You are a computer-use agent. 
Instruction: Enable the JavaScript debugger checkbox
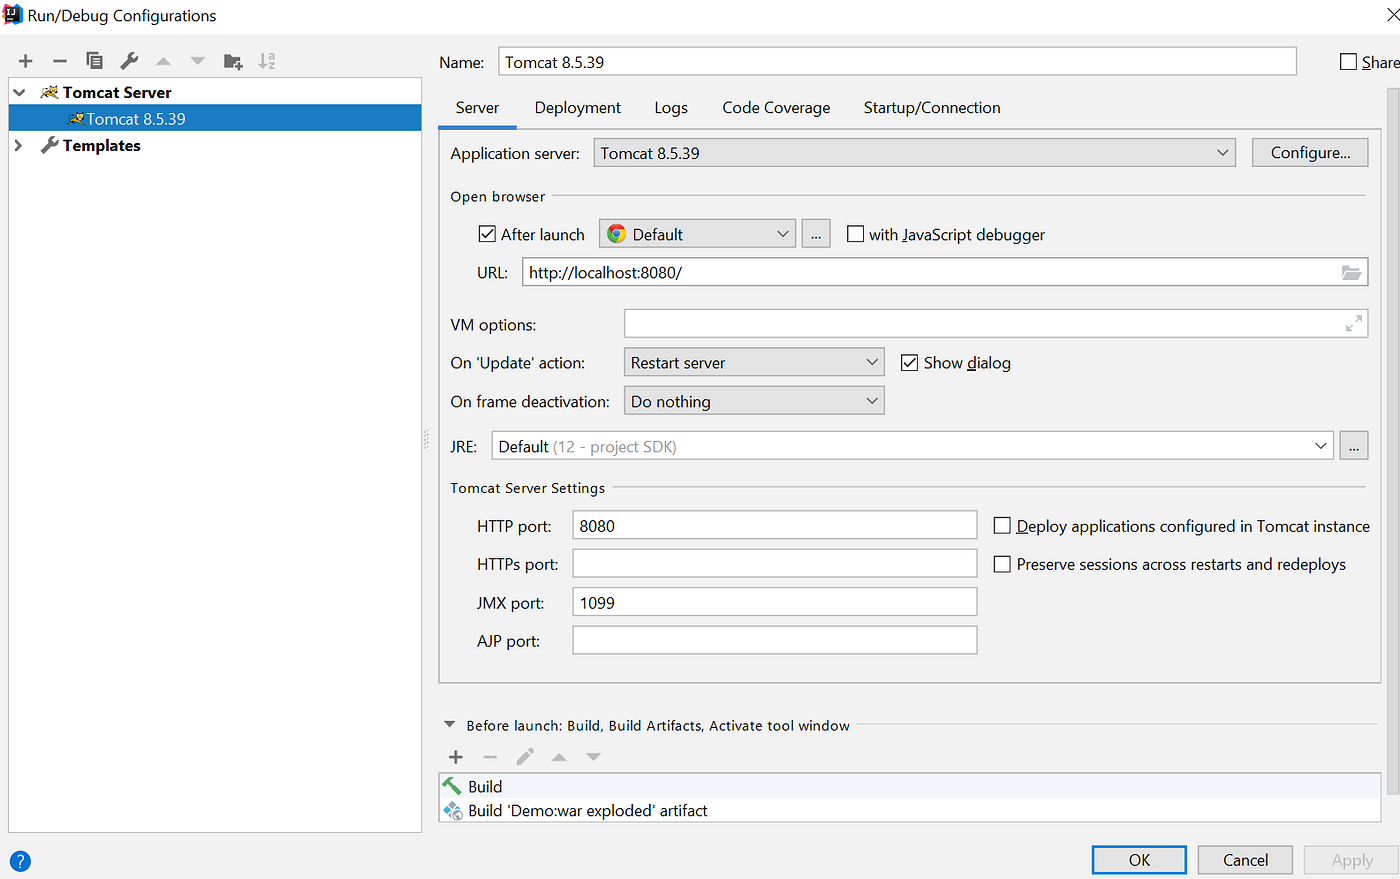coord(855,234)
